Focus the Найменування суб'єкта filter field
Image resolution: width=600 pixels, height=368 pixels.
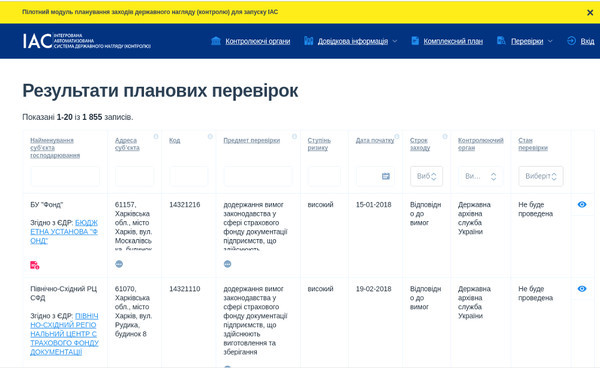pos(65,176)
